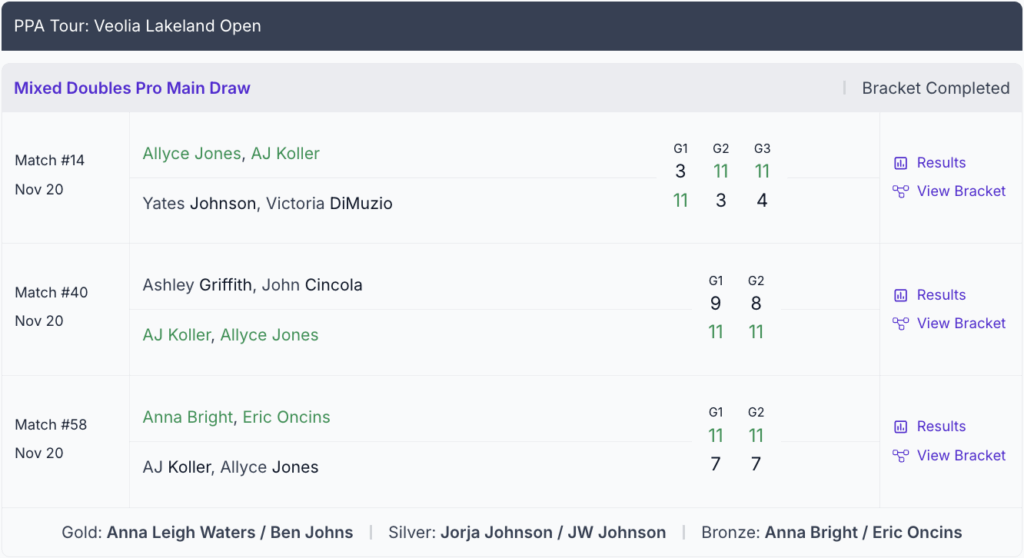Click AJ Koller, Allyce Jones winner in Match #40

pos(230,335)
